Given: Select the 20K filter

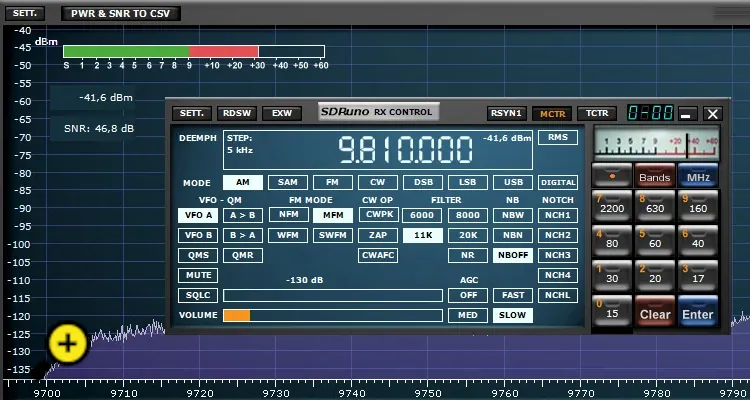Looking at the screenshot, I should (x=468, y=235).
